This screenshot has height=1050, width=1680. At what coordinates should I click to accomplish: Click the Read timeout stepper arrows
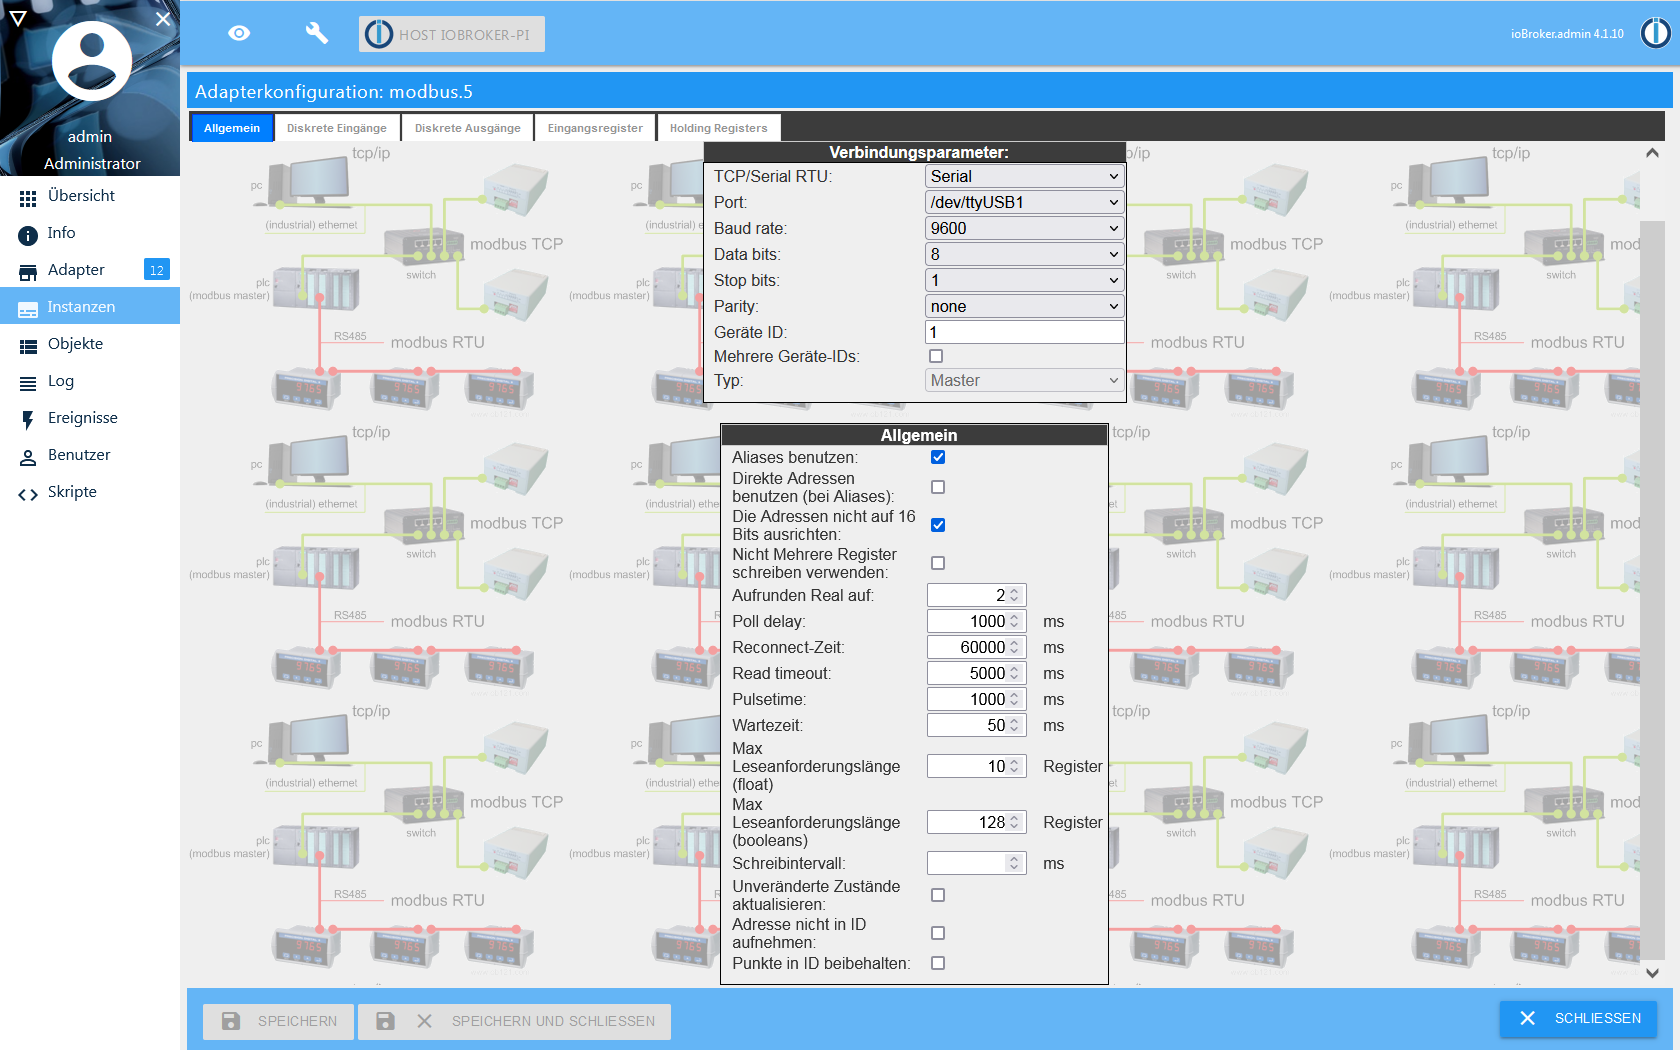click(x=1015, y=673)
